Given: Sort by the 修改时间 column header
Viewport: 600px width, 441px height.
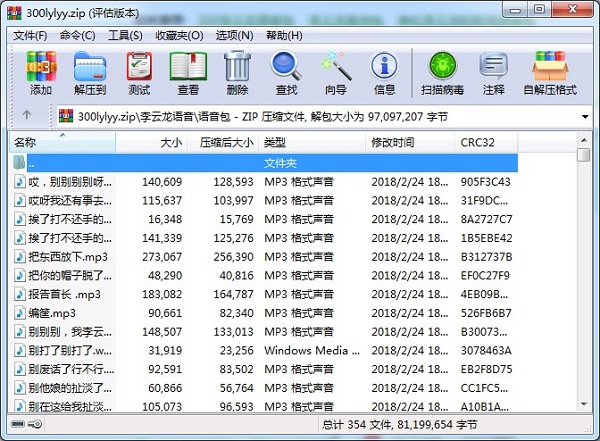Looking at the screenshot, I should pos(410,142).
